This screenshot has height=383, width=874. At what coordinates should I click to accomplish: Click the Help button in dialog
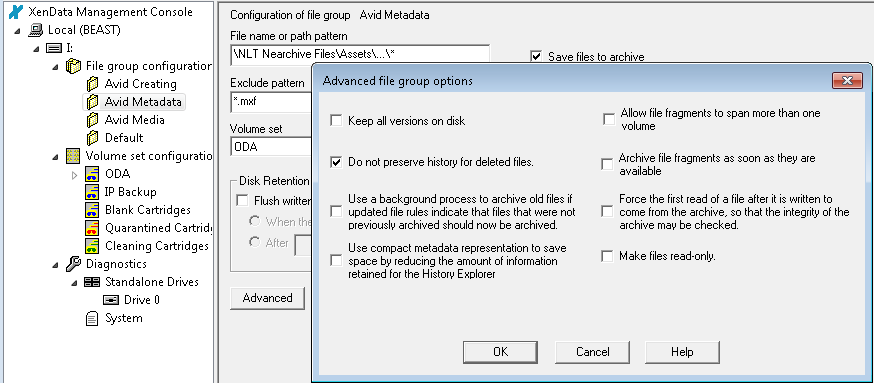[682, 352]
